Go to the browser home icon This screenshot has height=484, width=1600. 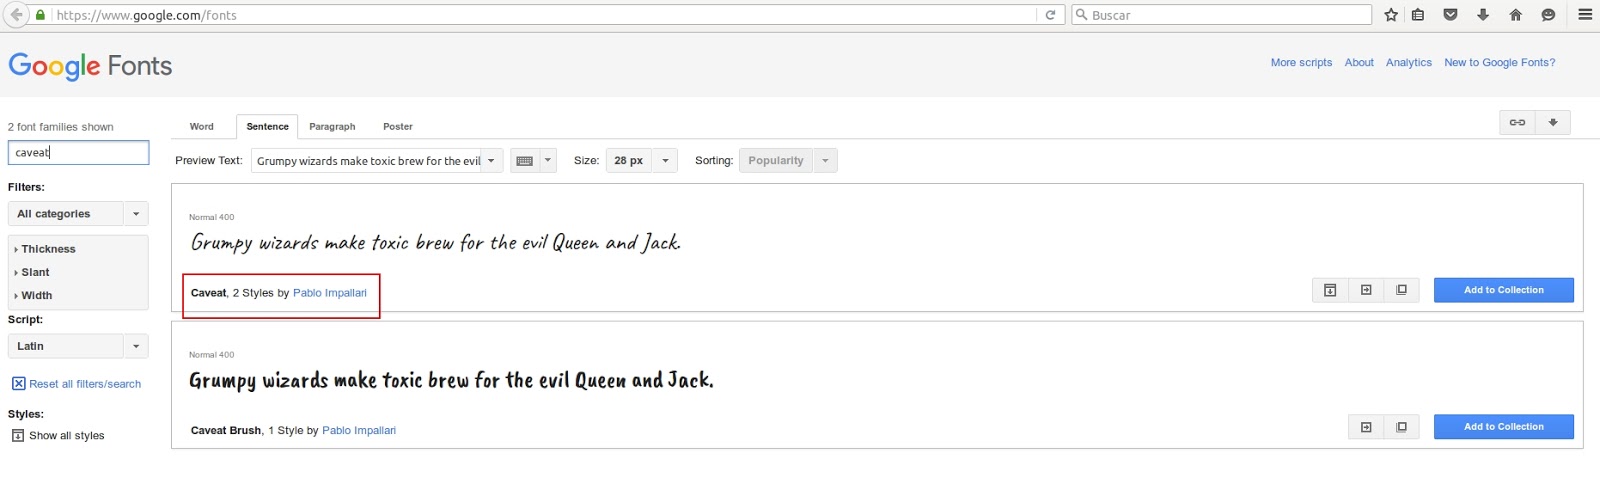pos(1515,15)
